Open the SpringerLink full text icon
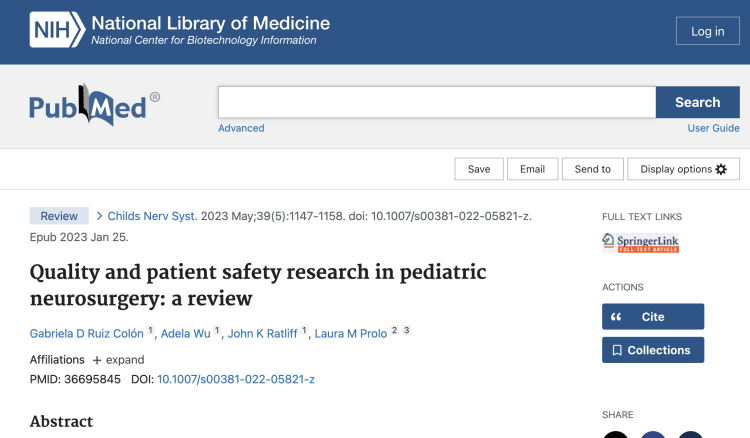750x438 pixels. pos(640,242)
